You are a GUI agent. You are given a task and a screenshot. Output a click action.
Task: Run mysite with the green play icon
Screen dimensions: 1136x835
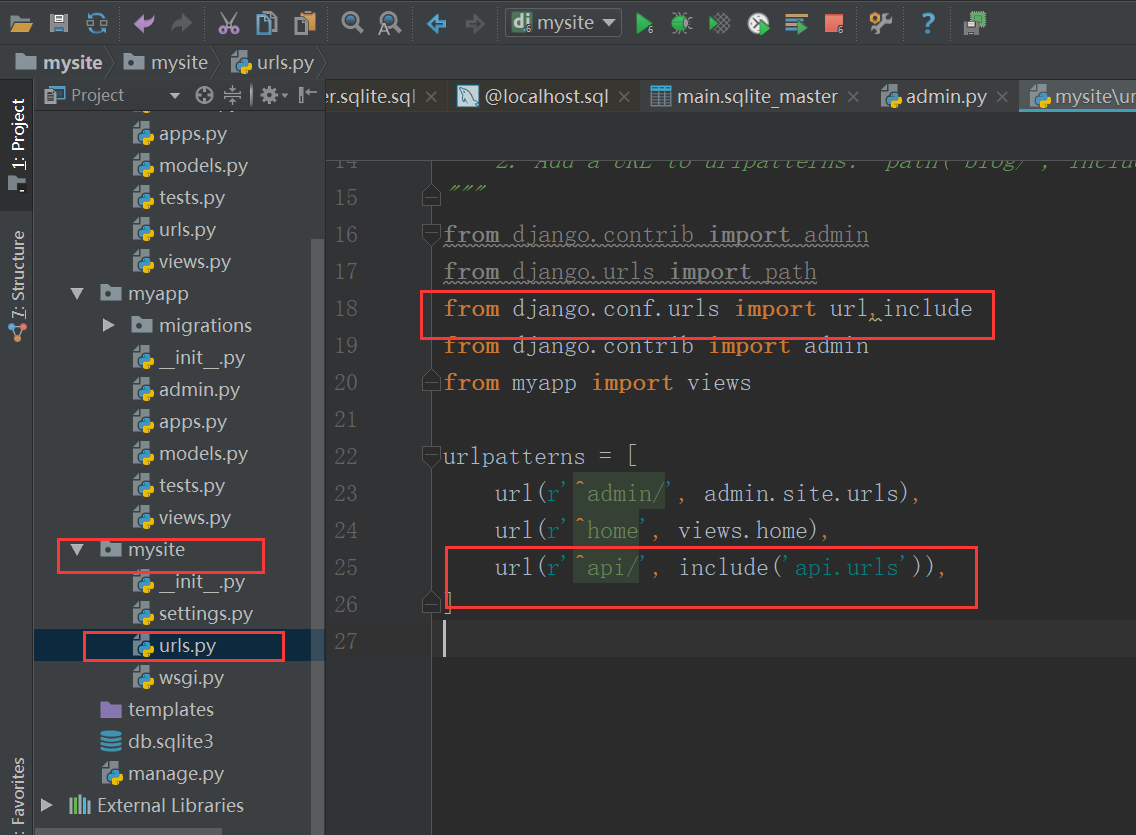[644, 23]
